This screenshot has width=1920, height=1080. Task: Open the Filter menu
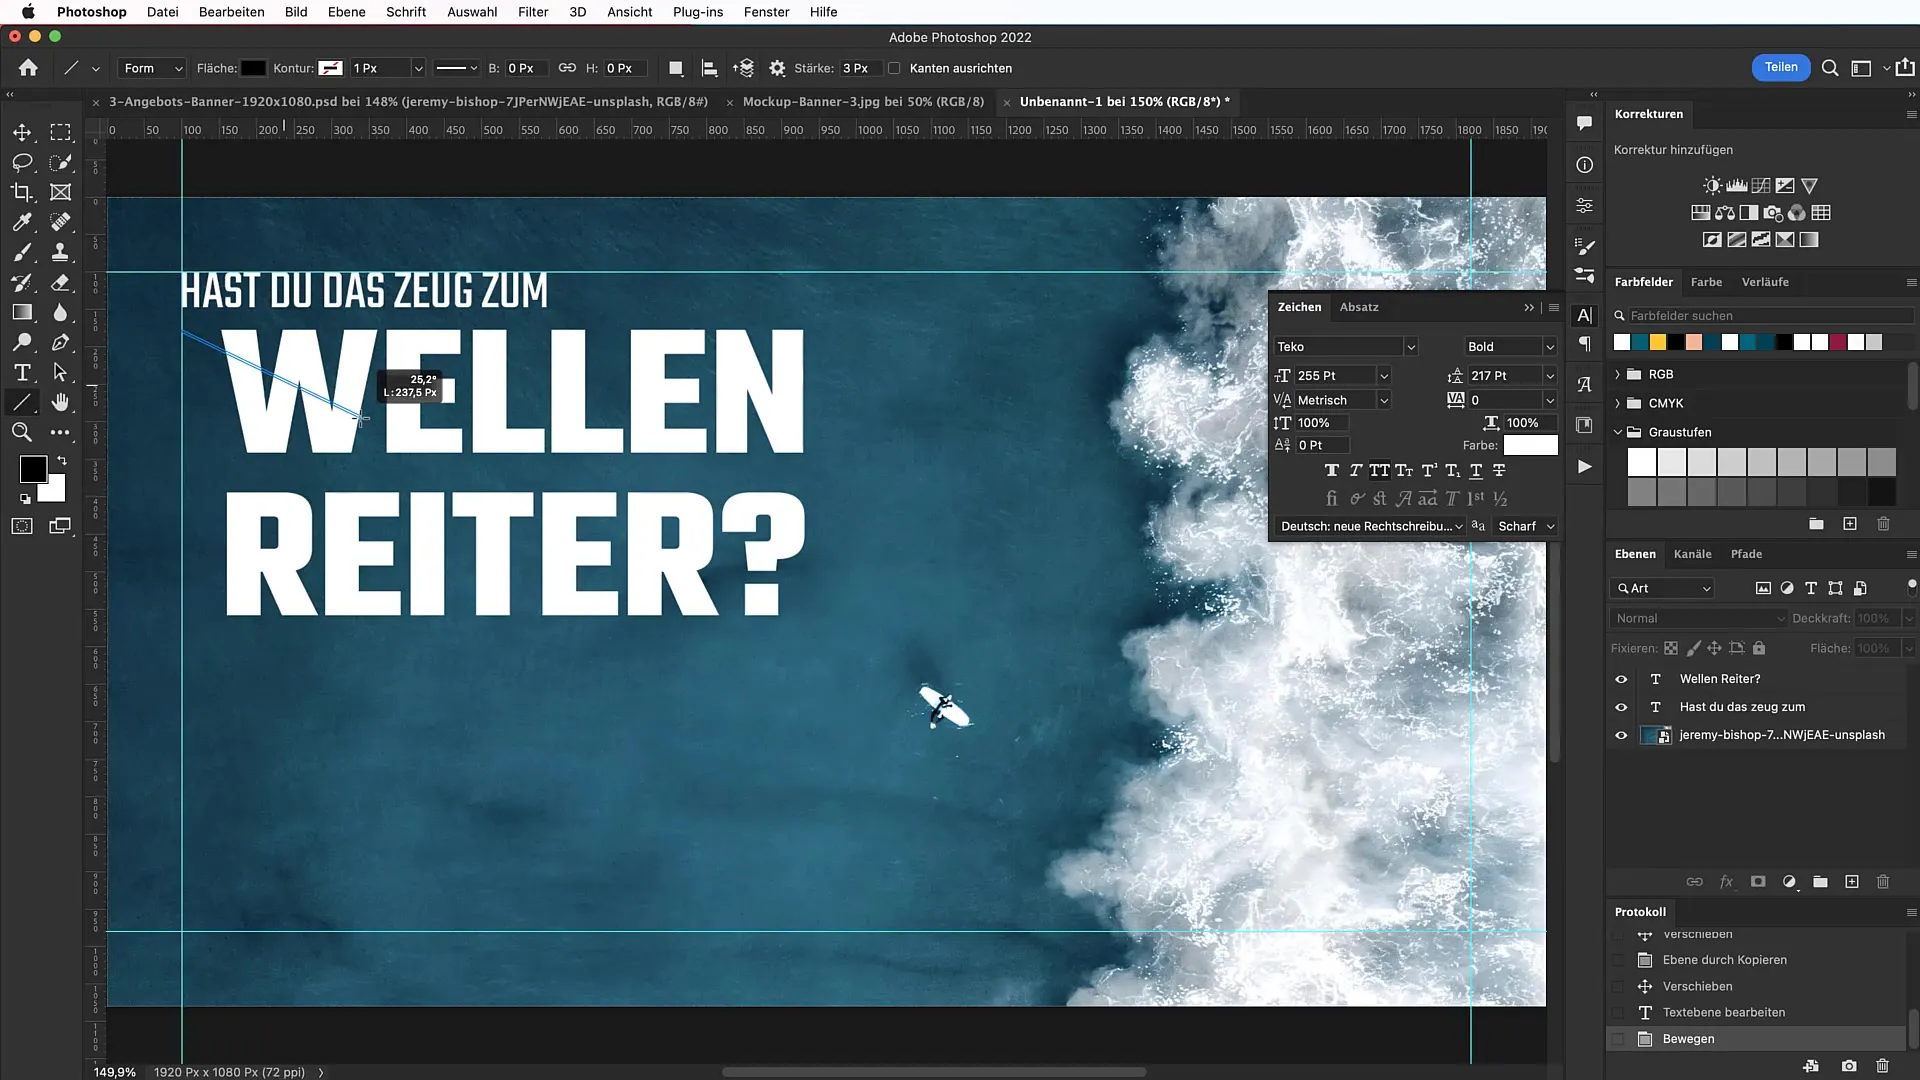coord(533,12)
